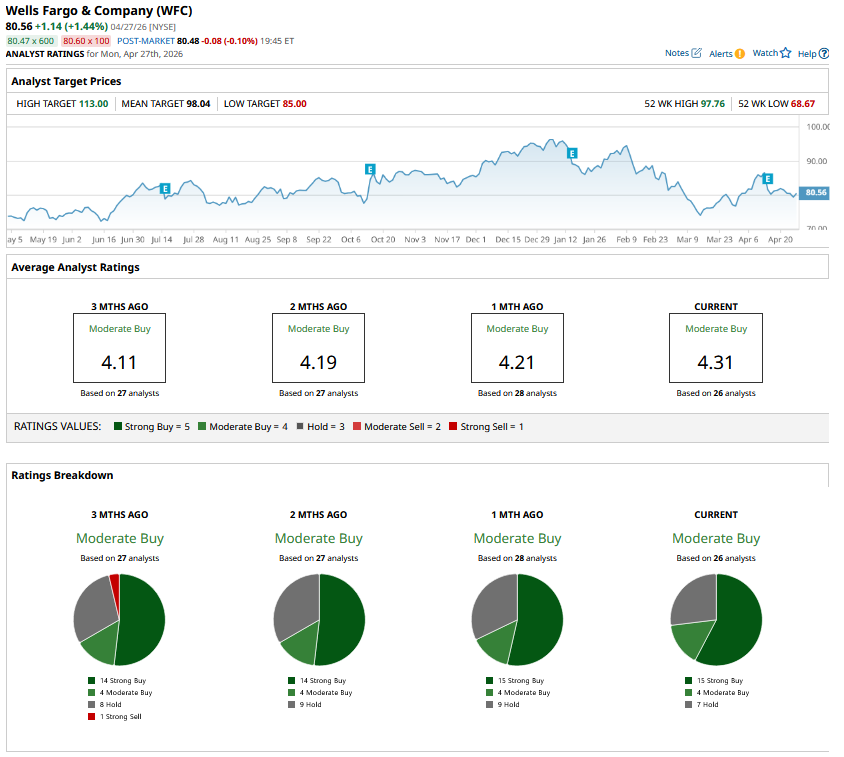Click the red Strong Sell = 1 swatch
This screenshot has width=844, height=757.
coord(454,427)
